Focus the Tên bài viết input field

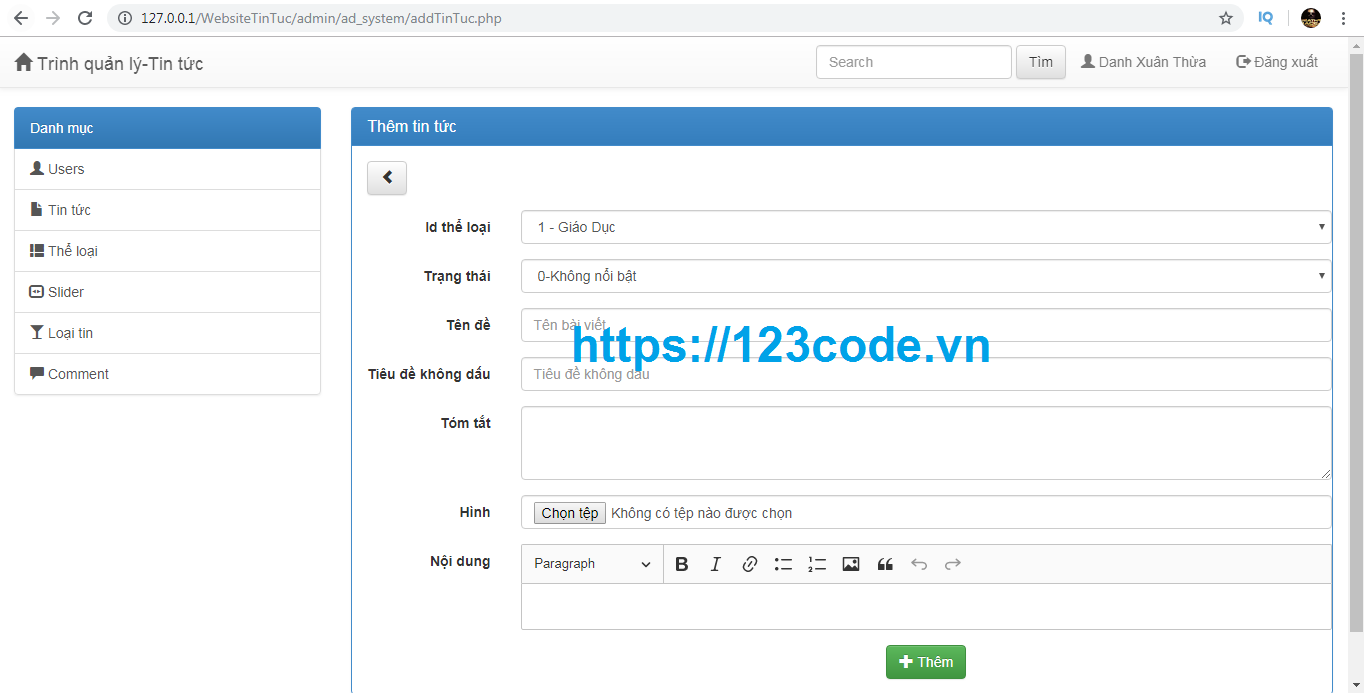tap(925, 325)
